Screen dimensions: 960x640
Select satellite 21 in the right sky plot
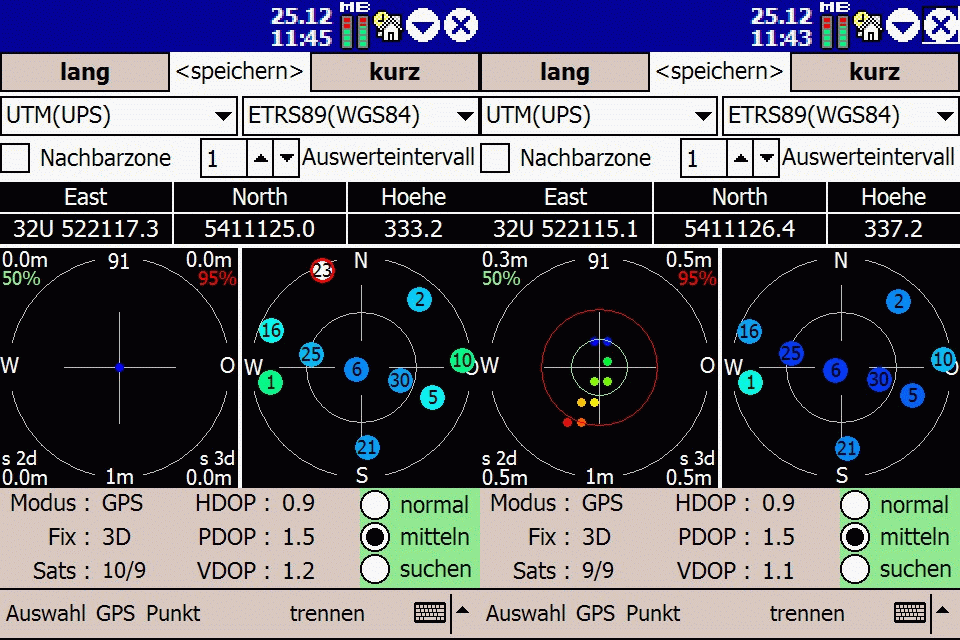(x=847, y=448)
